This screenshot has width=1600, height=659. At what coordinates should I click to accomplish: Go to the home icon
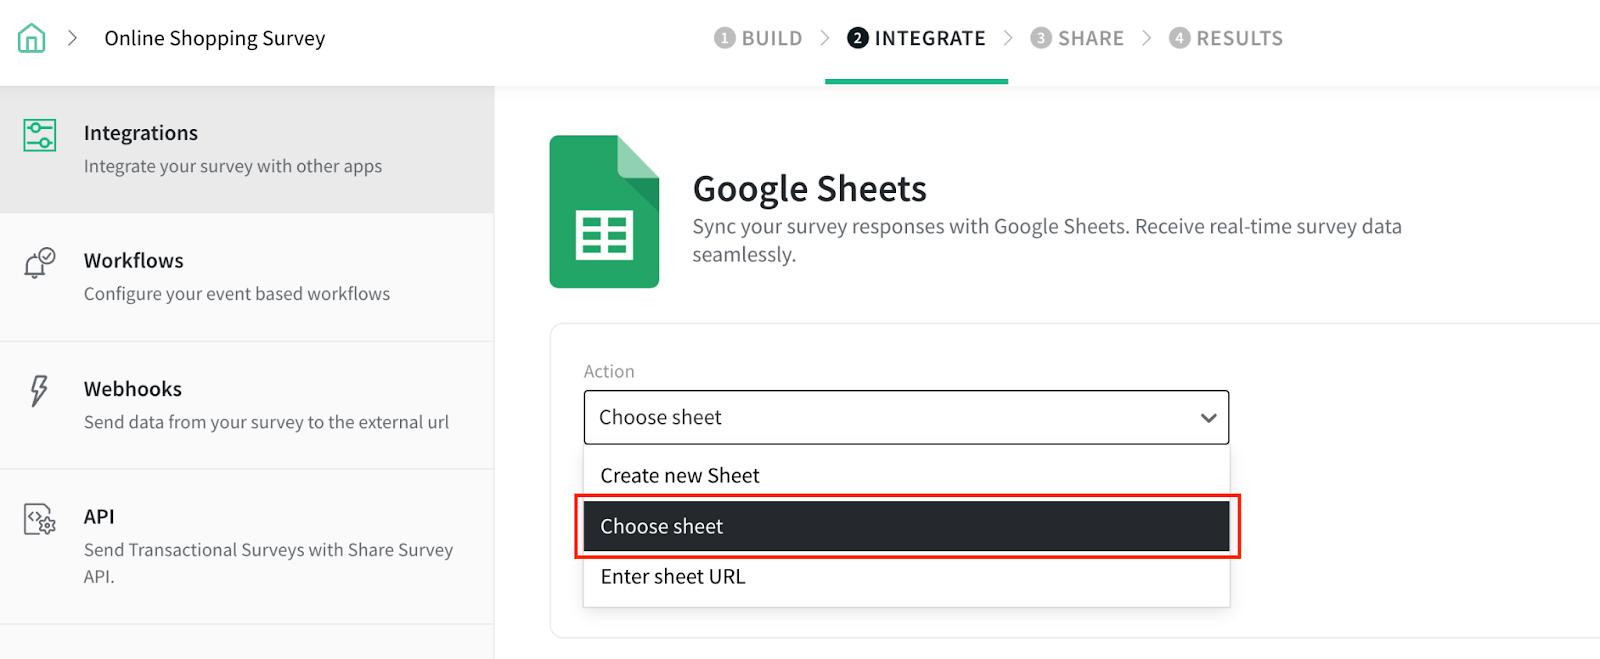coord(31,38)
